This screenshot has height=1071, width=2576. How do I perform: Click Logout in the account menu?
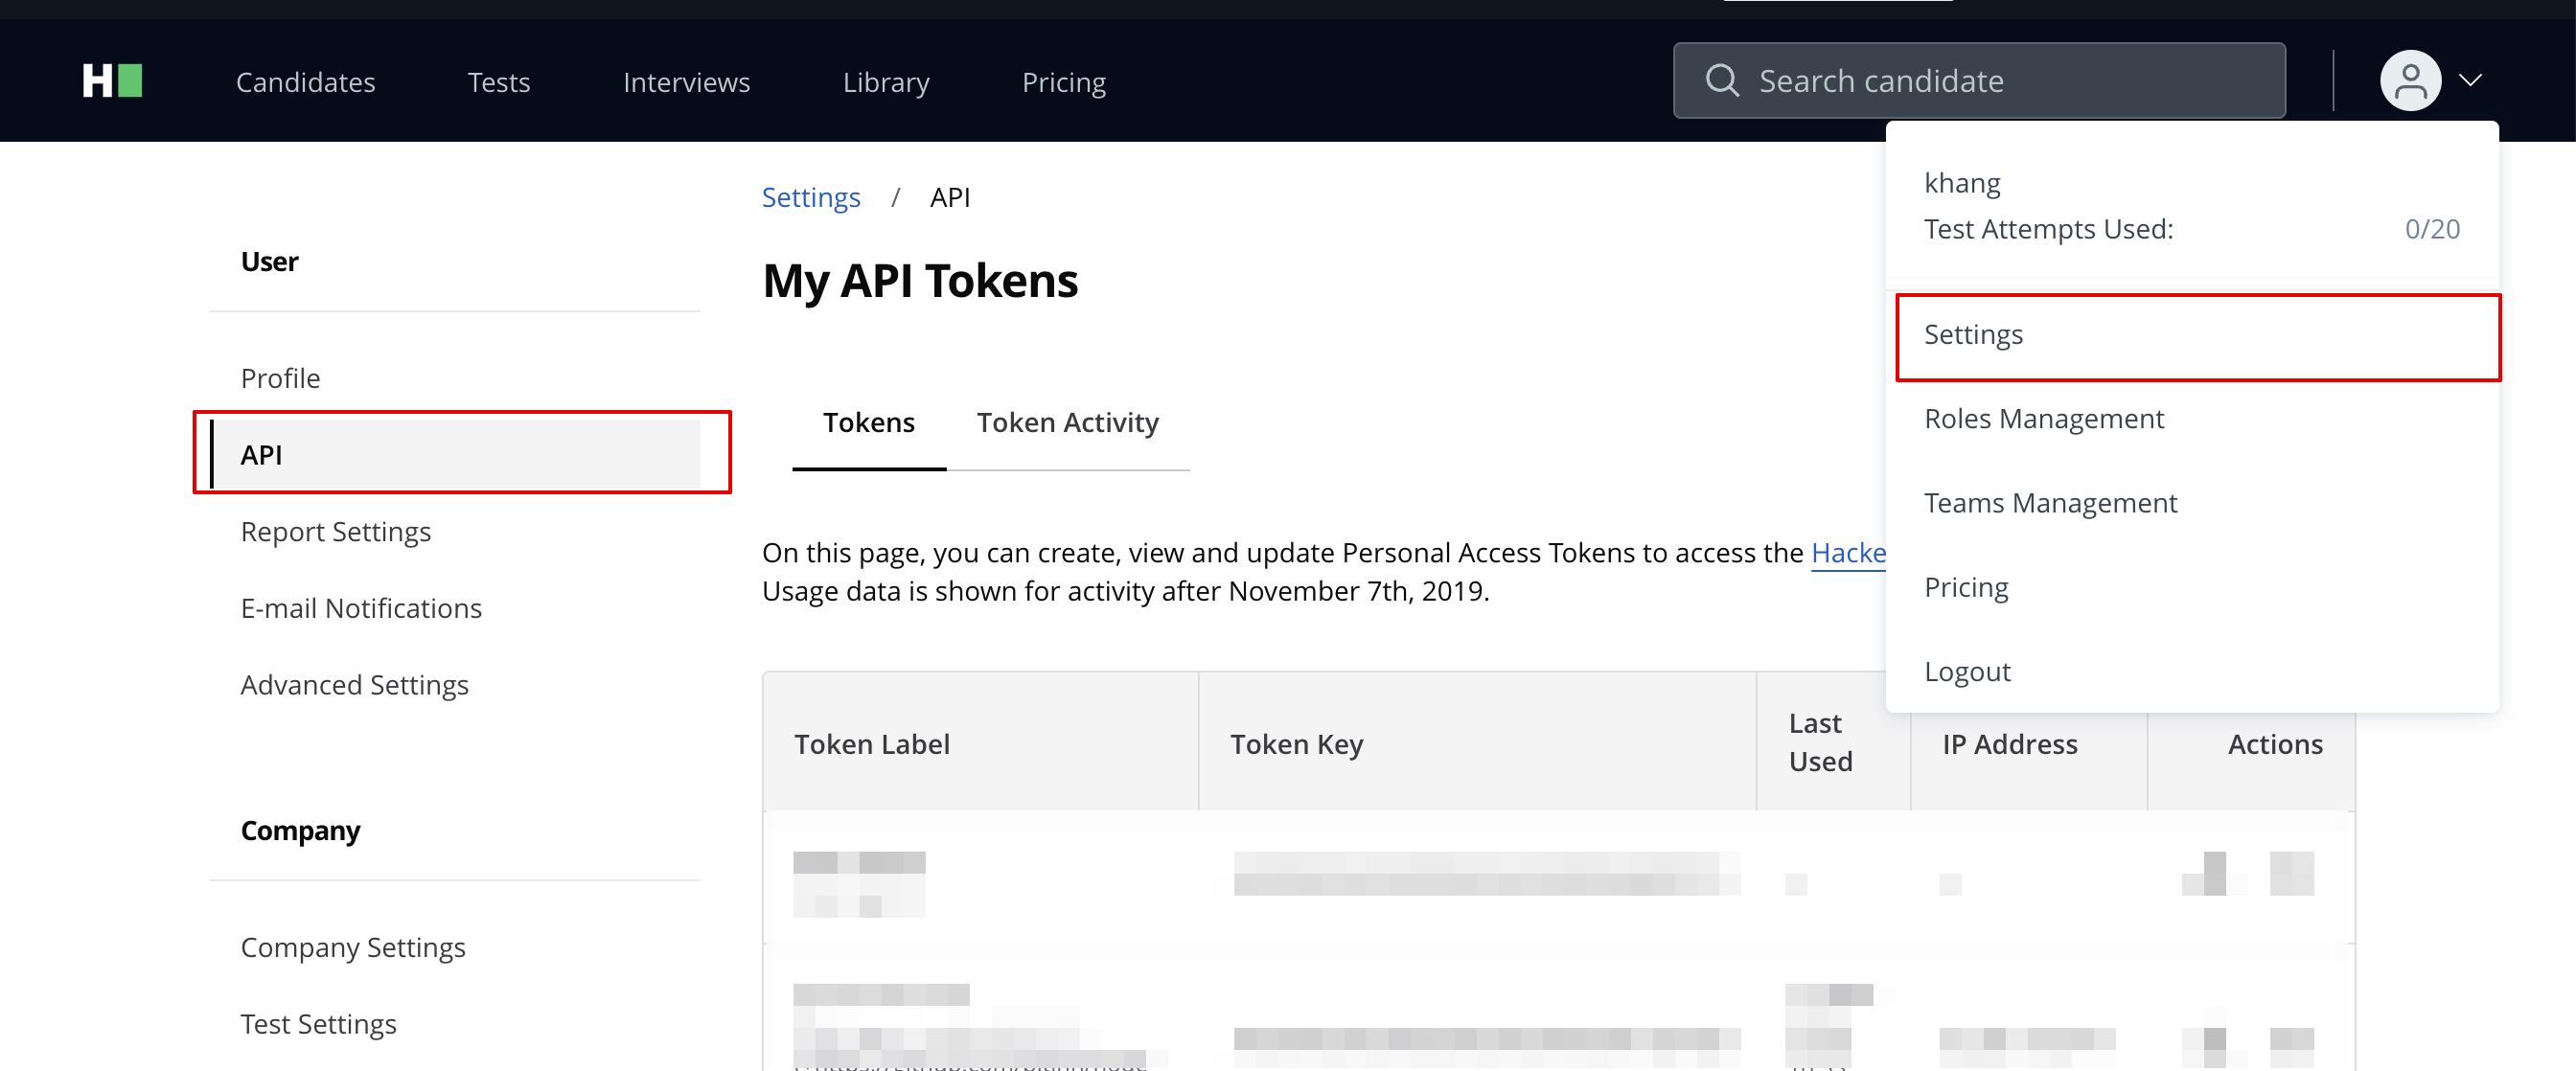(1966, 672)
